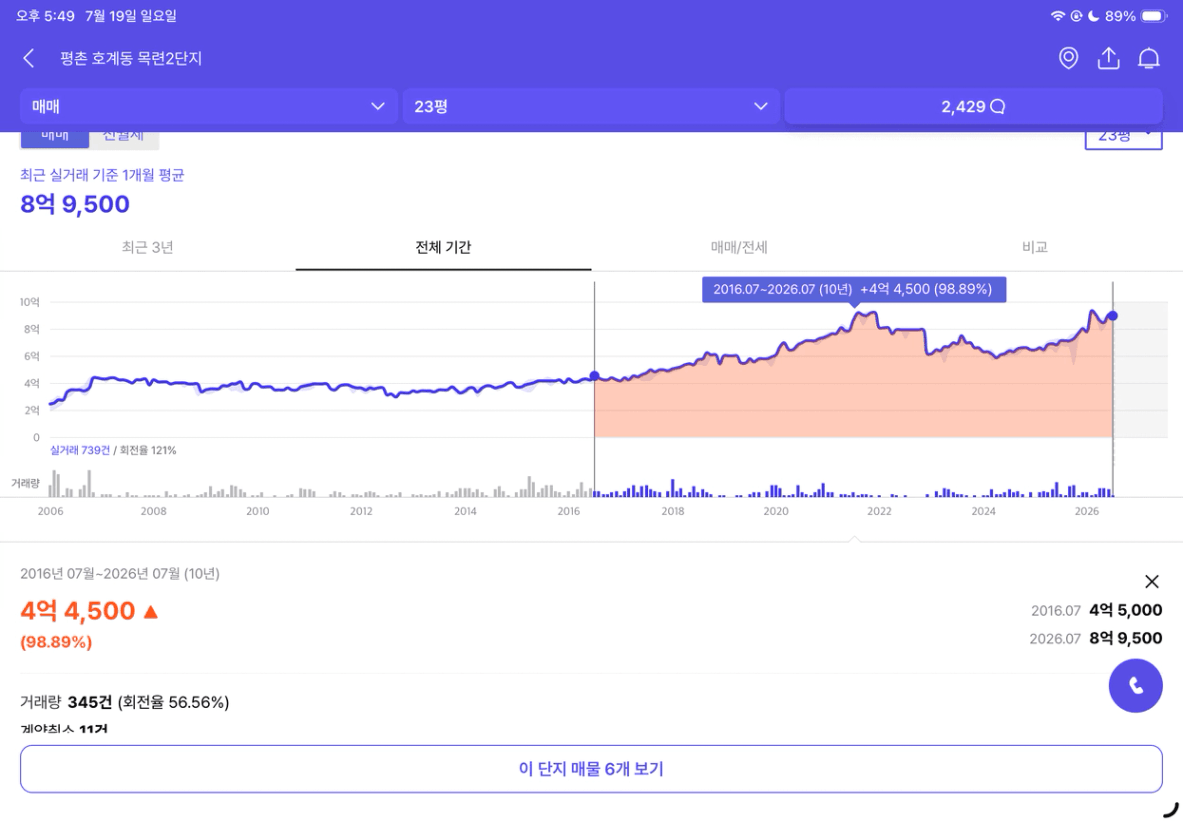This screenshot has height=822, width=1183.
Task: Enable alerts with the bell icon
Action: pyautogui.click(x=1148, y=58)
